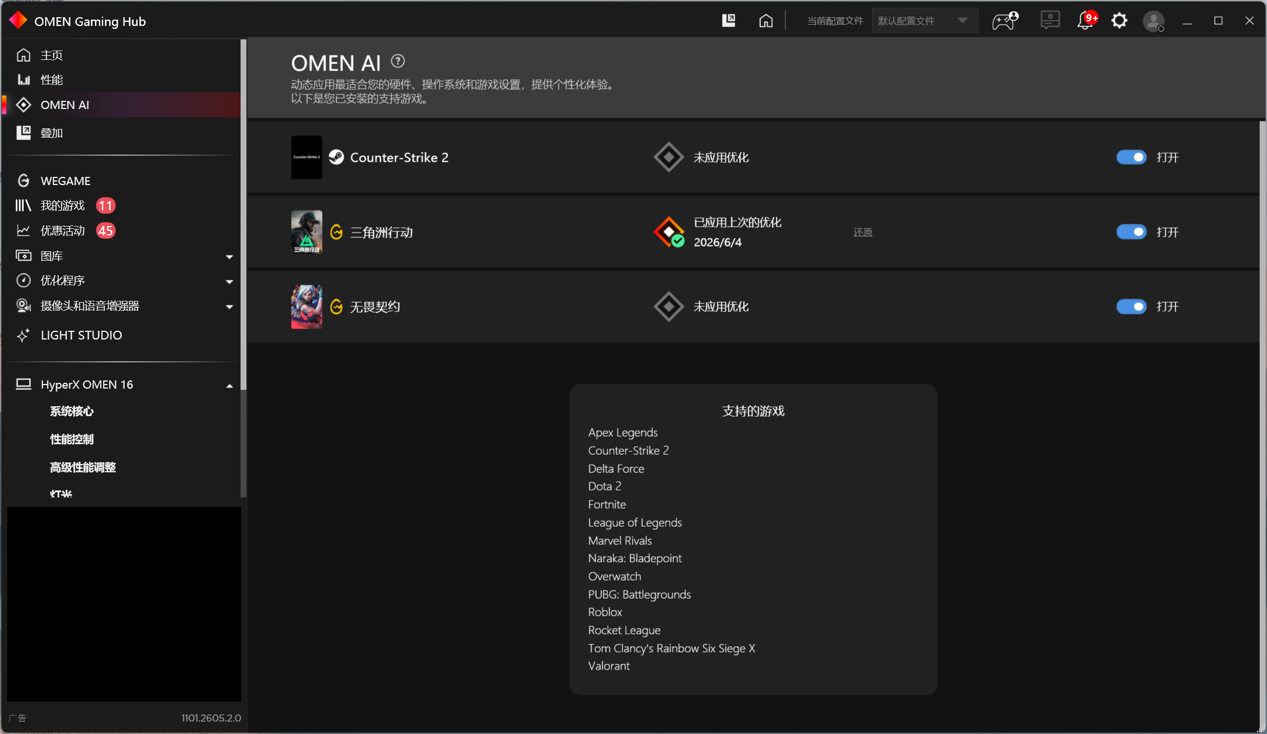Click the overlay icon in top bar
Viewport: 1267px width, 734px height.
click(x=729, y=20)
